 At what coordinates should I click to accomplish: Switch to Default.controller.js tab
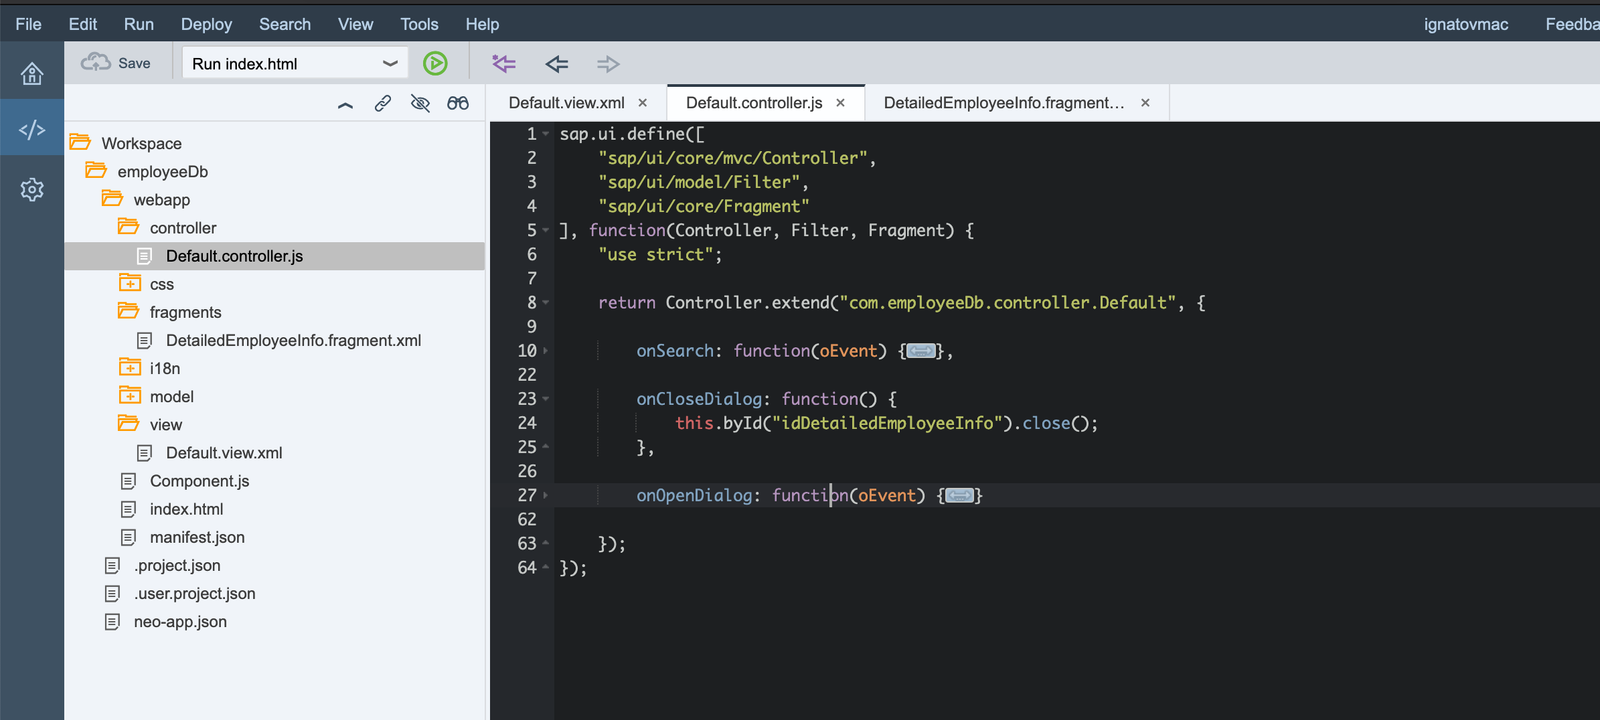tap(754, 103)
